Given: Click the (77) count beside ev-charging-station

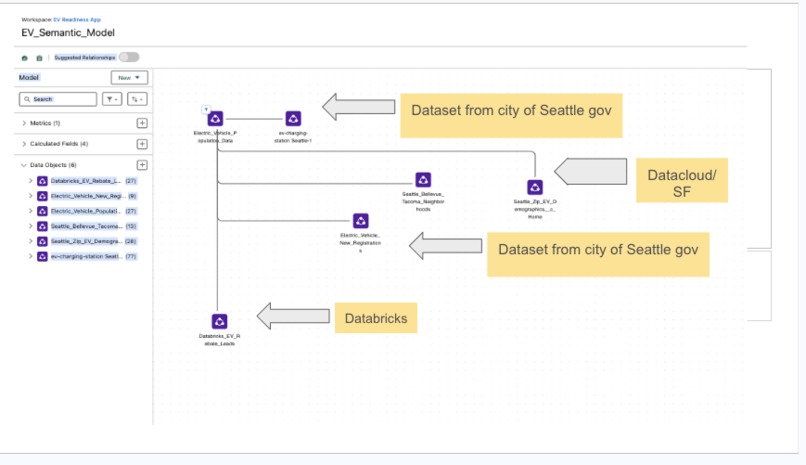Looking at the screenshot, I should [x=131, y=256].
